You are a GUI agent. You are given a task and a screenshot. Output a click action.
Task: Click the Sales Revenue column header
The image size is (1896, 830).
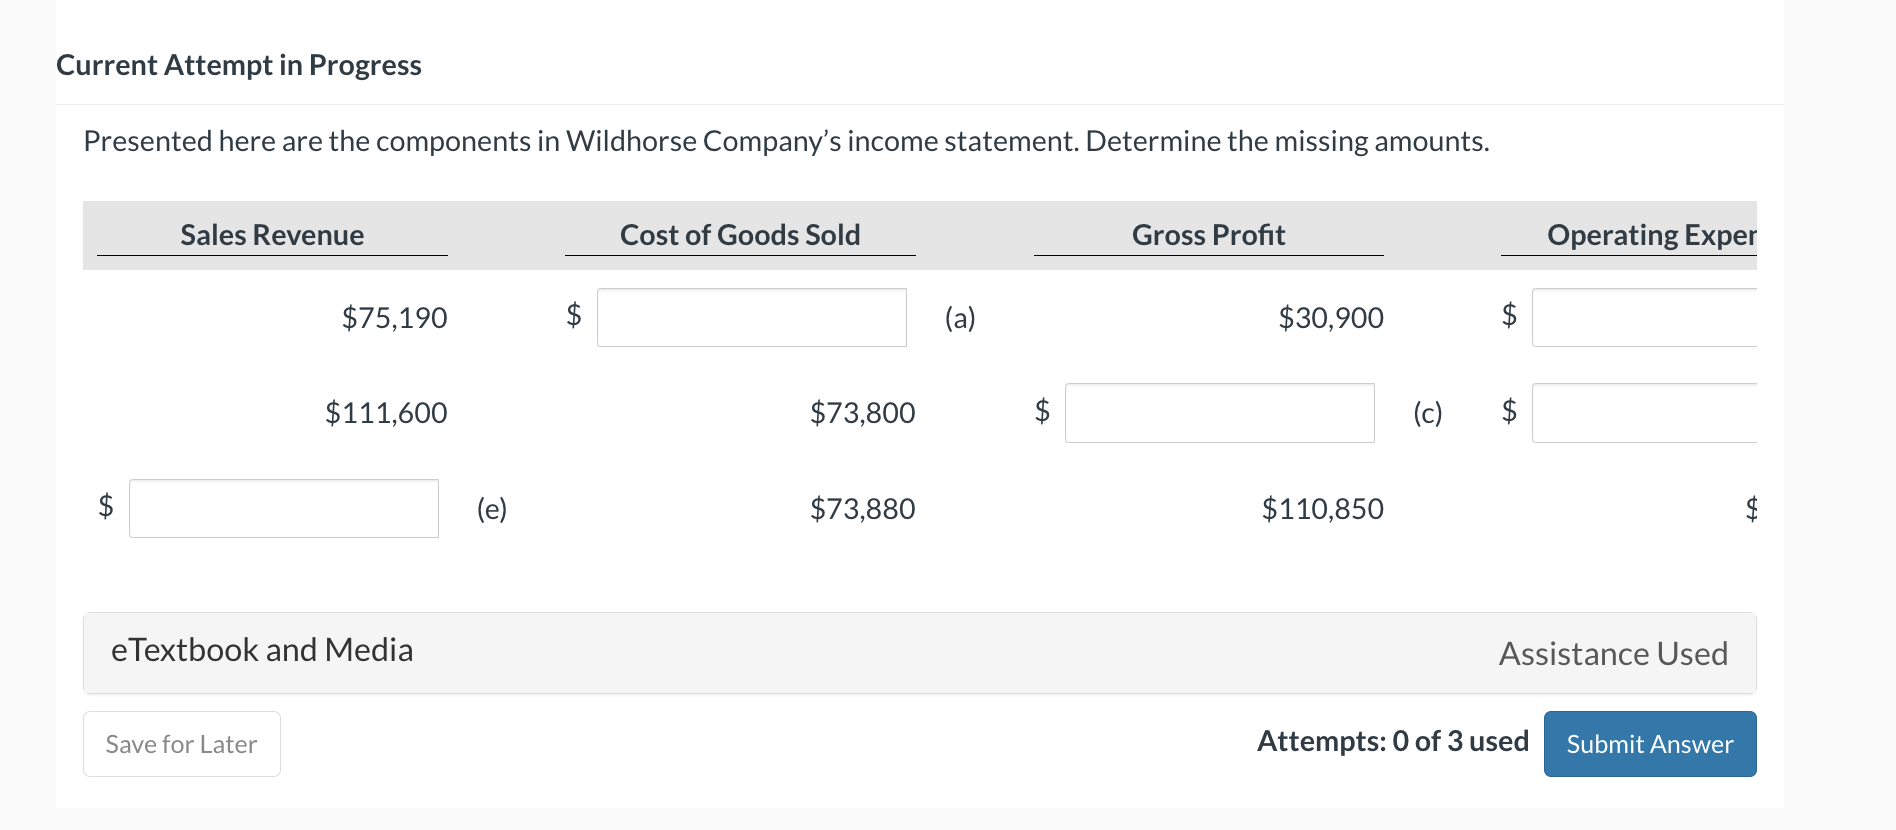click(x=272, y=235)
